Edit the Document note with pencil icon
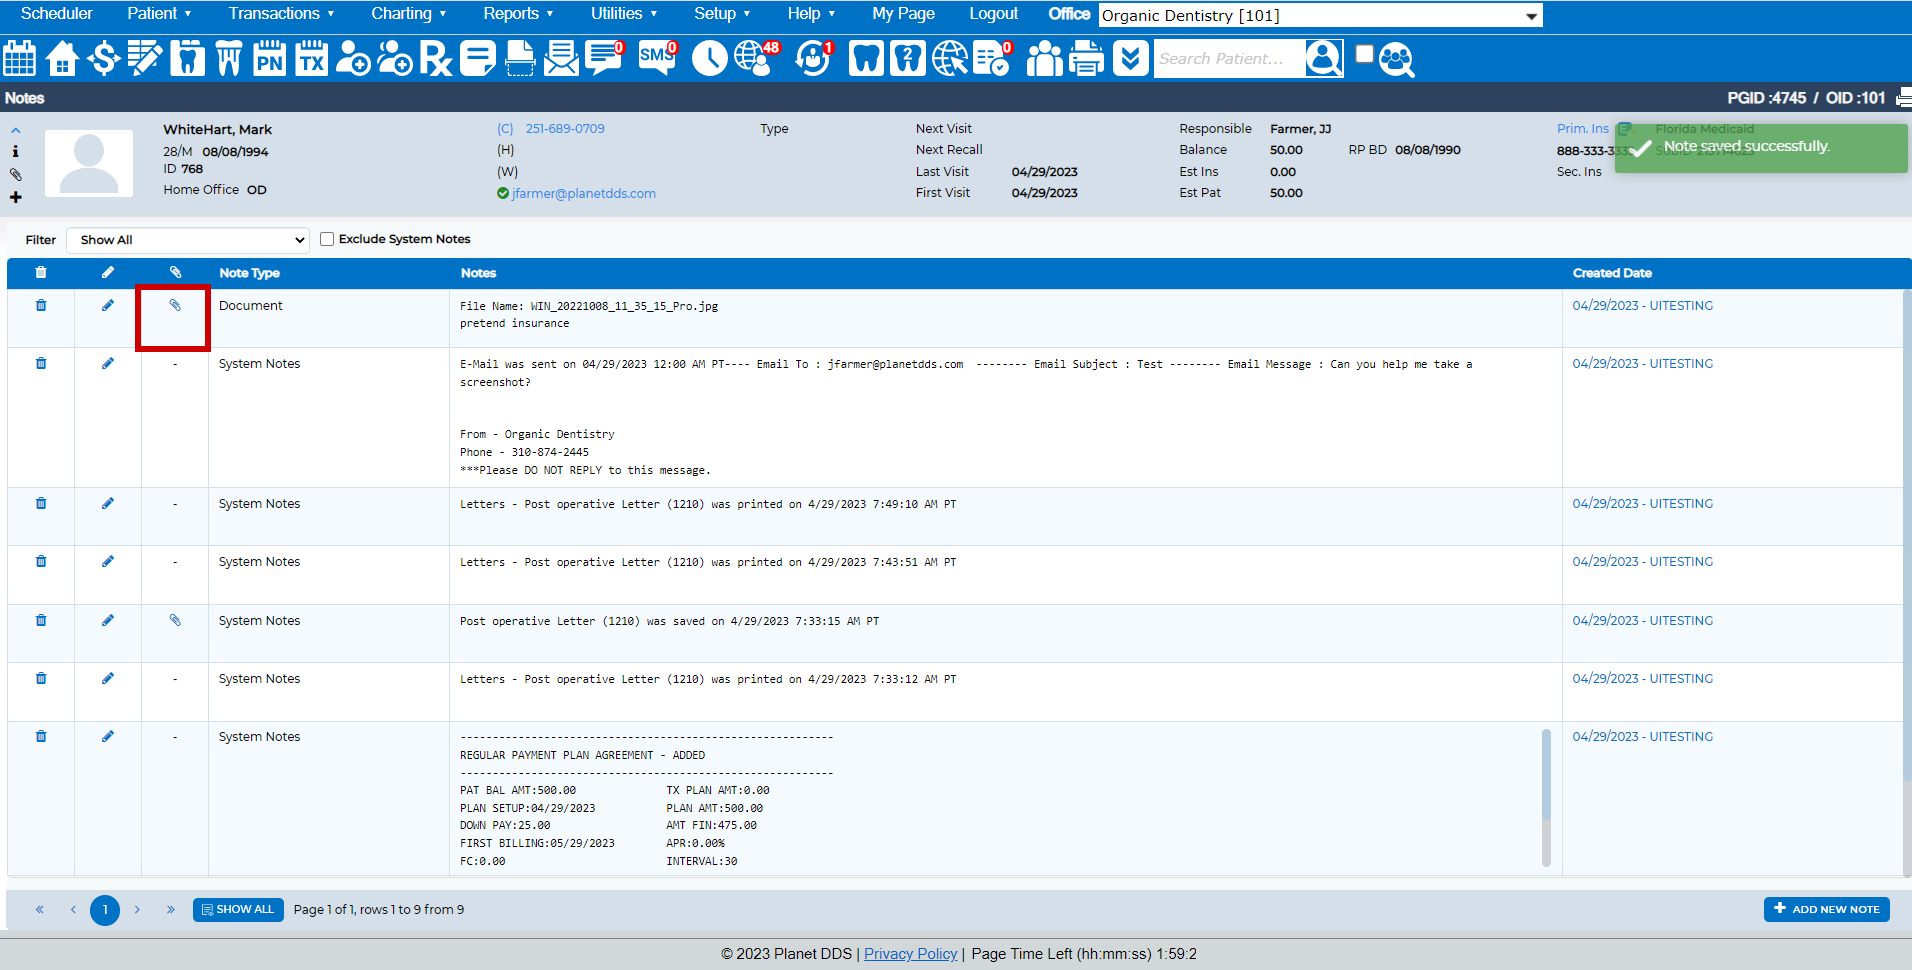This screenshot has height=970, width=1912. 108,306
